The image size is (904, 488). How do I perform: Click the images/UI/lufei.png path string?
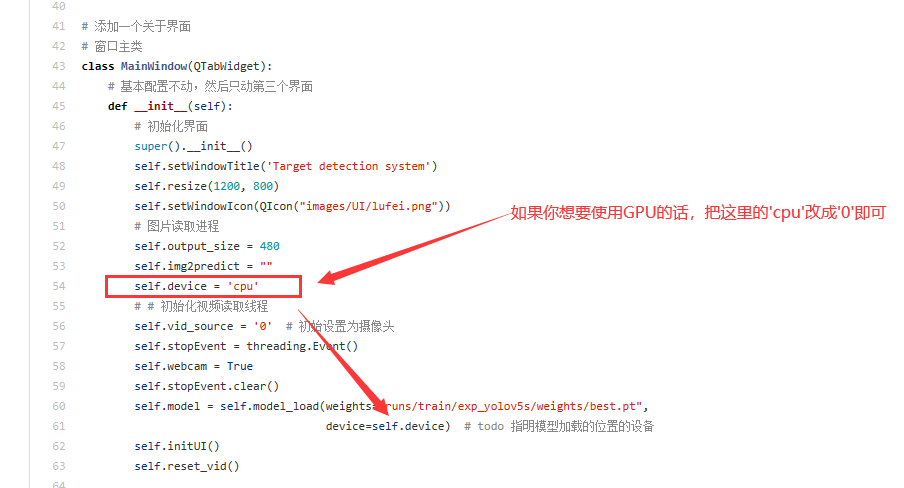pos(368,206)
